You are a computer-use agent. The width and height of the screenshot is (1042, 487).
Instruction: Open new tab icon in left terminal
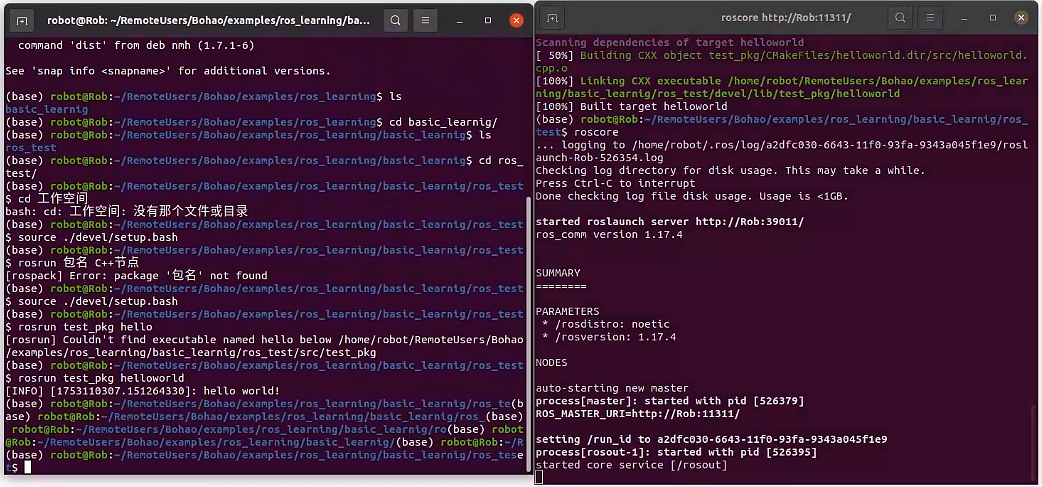tap(22, 21)
